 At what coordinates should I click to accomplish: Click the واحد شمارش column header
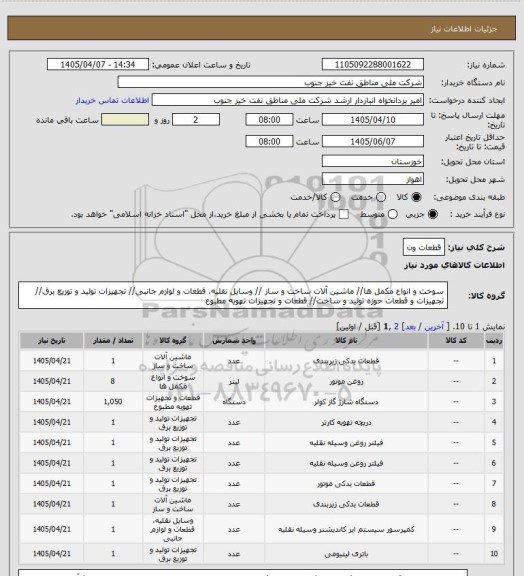[234, 341]
